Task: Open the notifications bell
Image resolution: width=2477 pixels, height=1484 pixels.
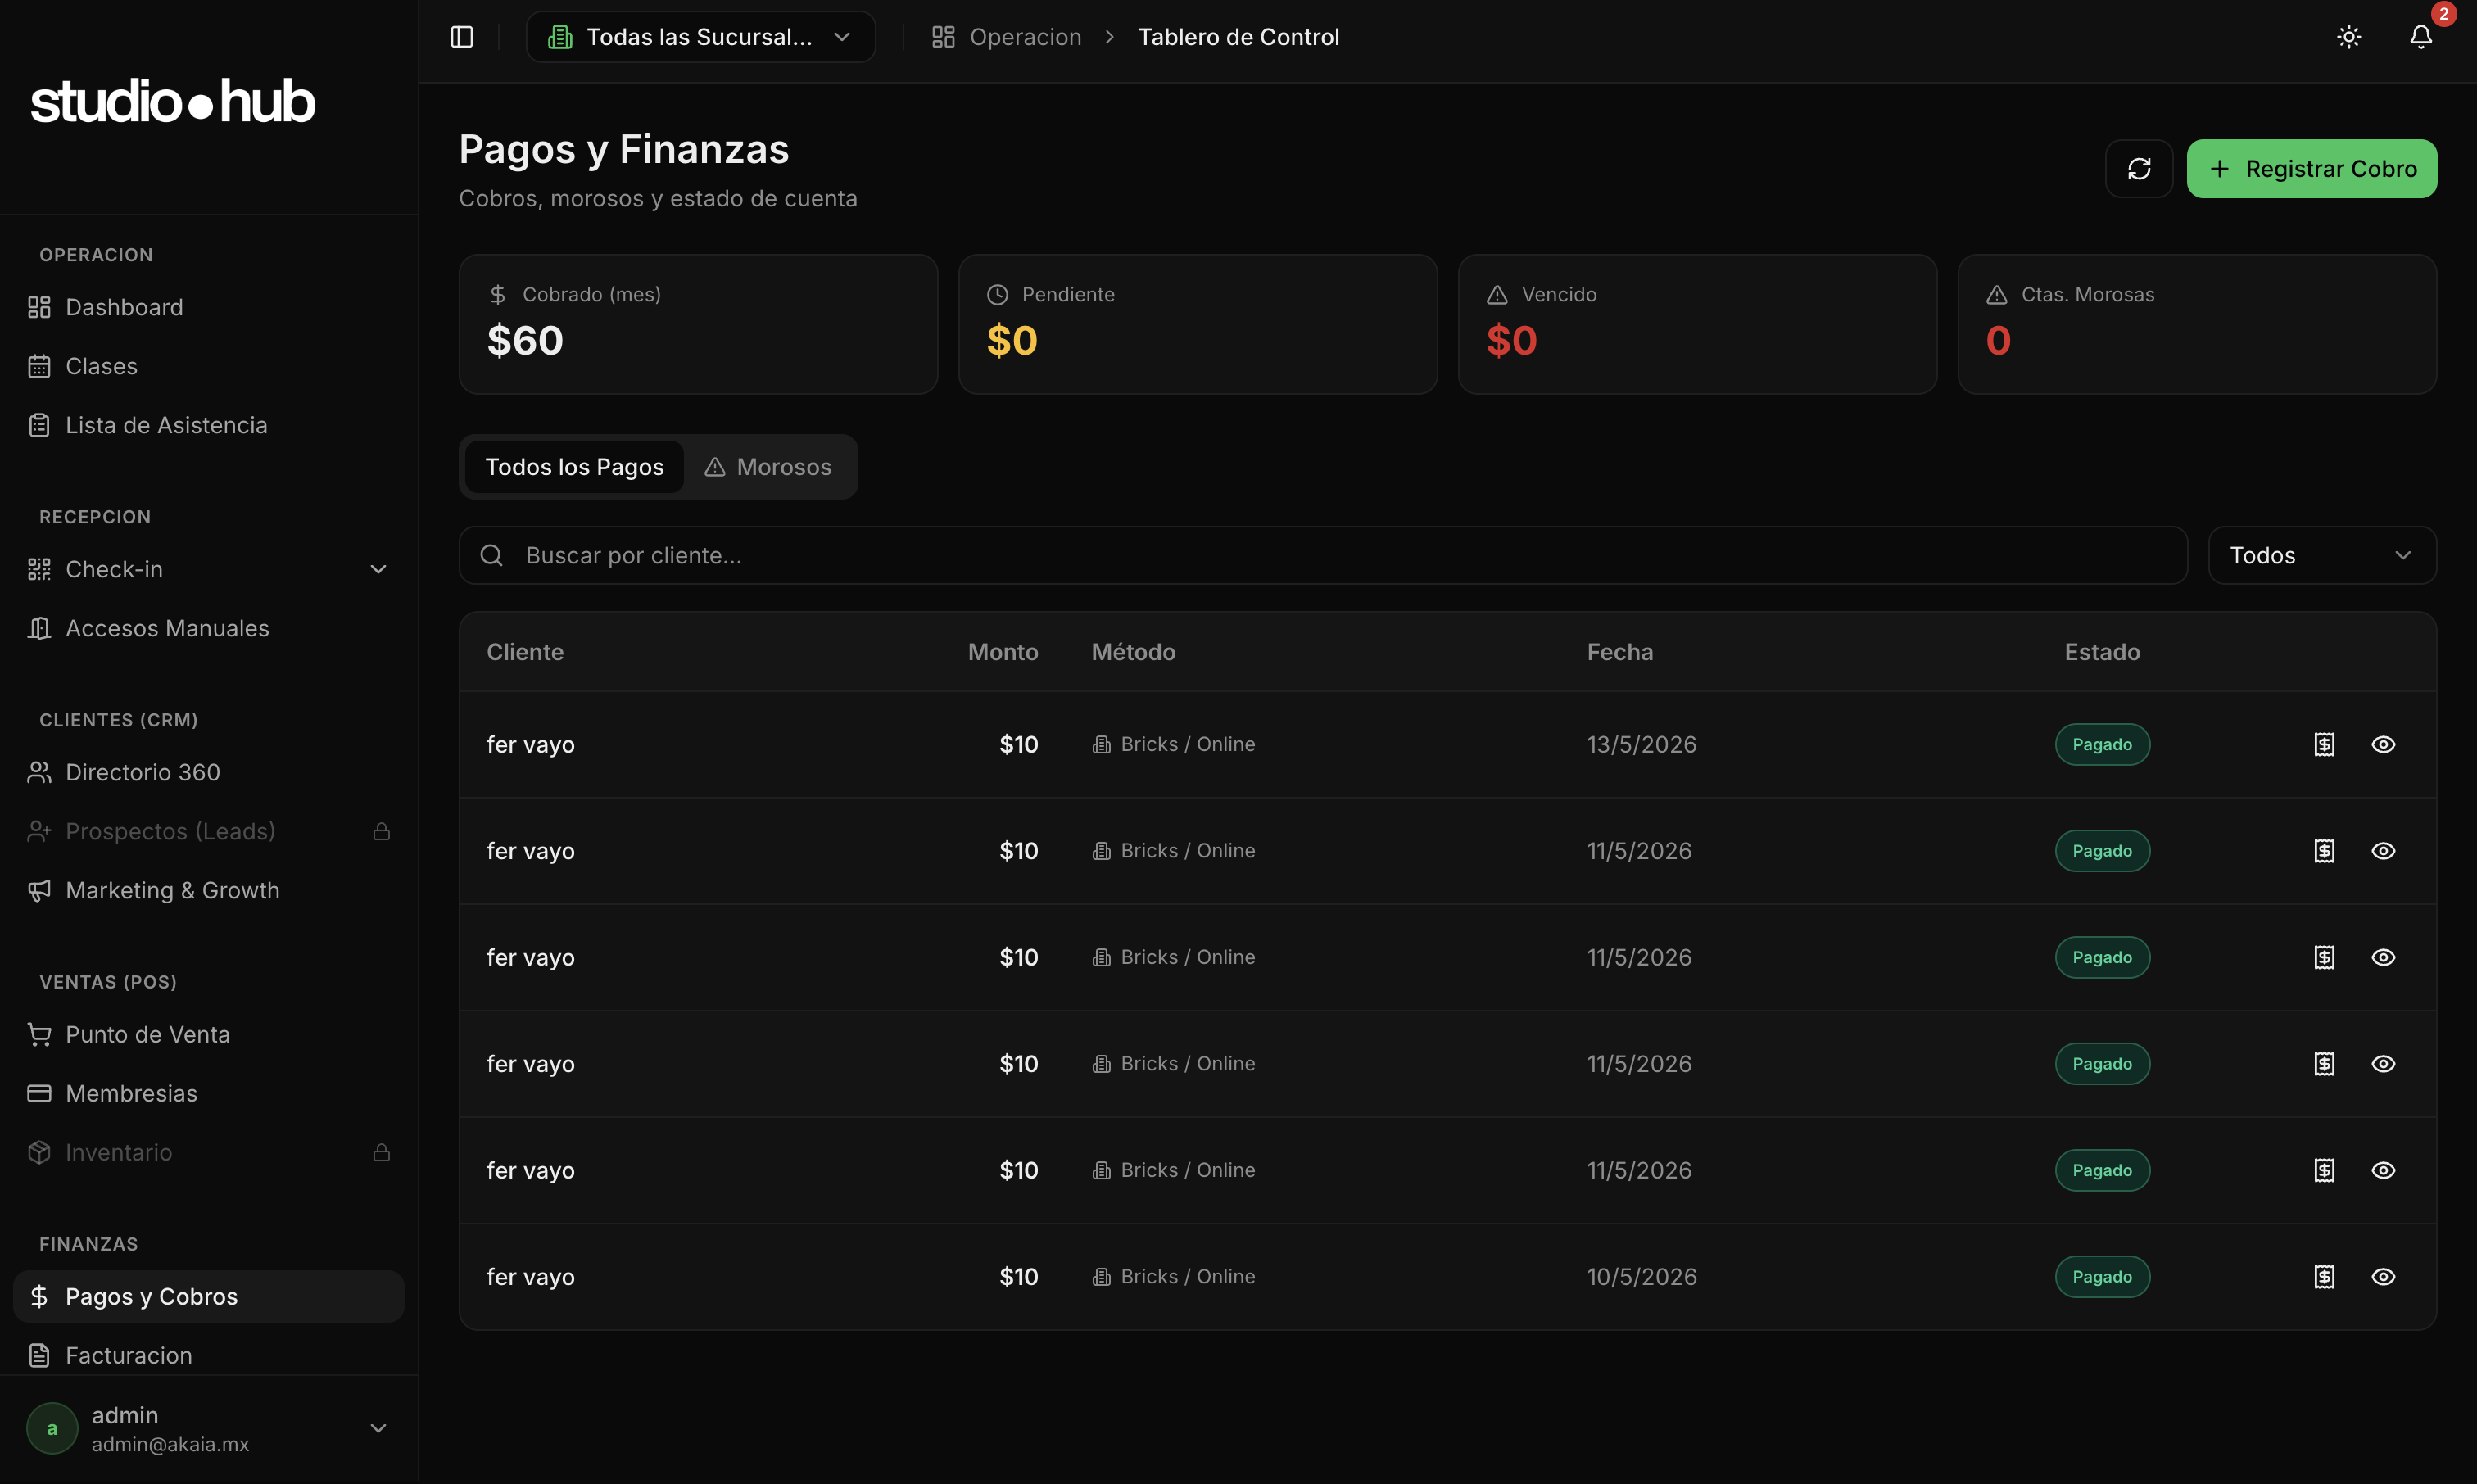Action: 2421,37
